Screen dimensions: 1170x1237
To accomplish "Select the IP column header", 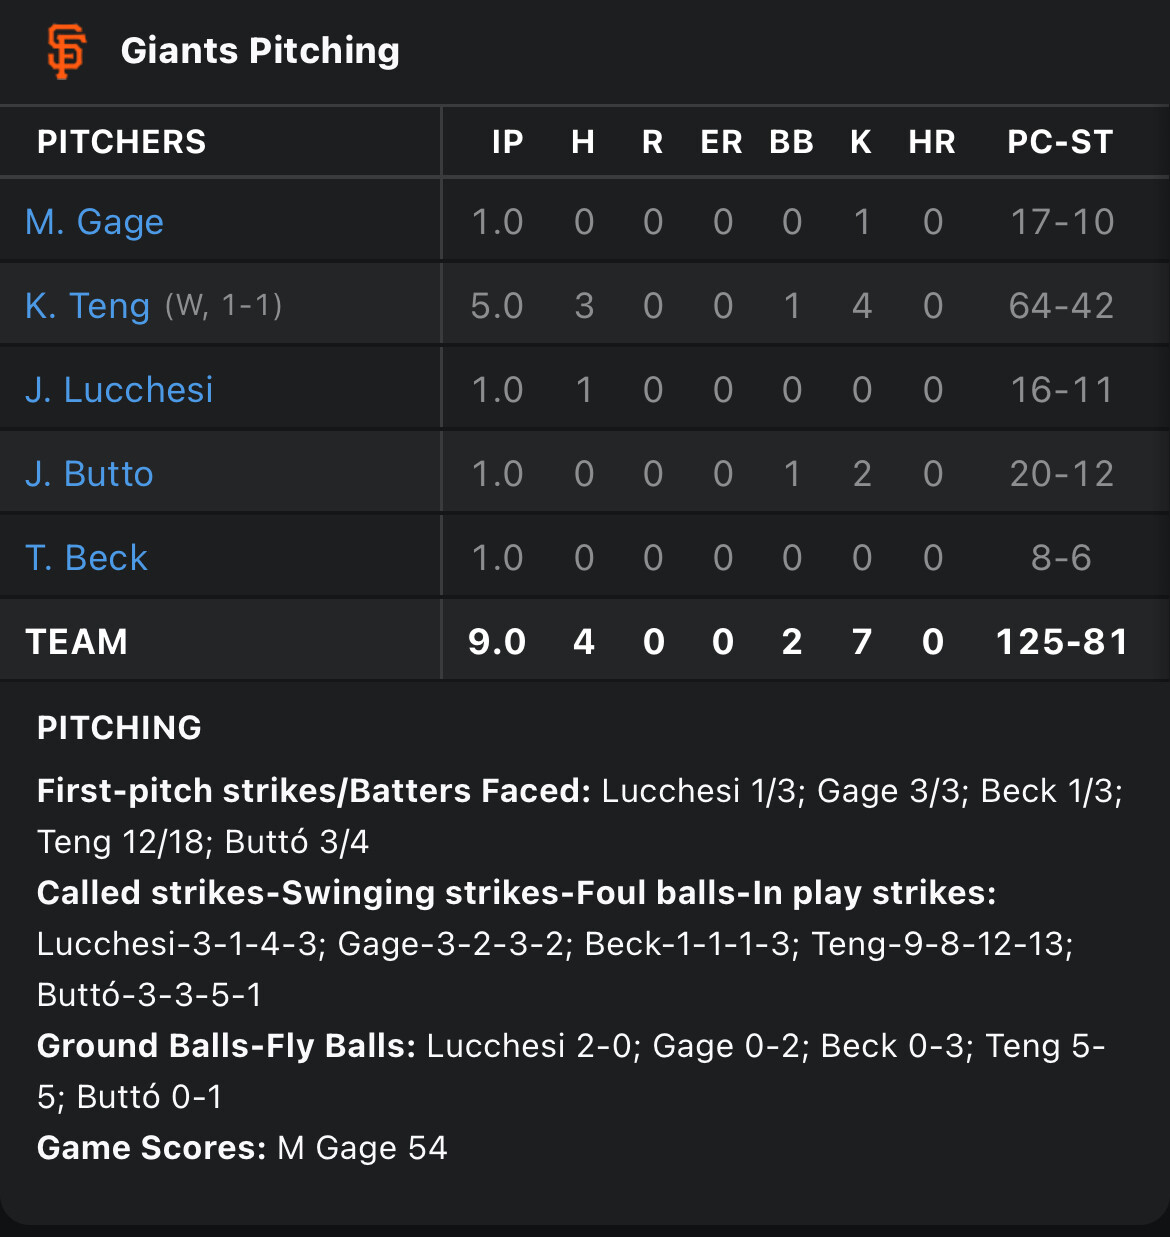I will [507, 142].
